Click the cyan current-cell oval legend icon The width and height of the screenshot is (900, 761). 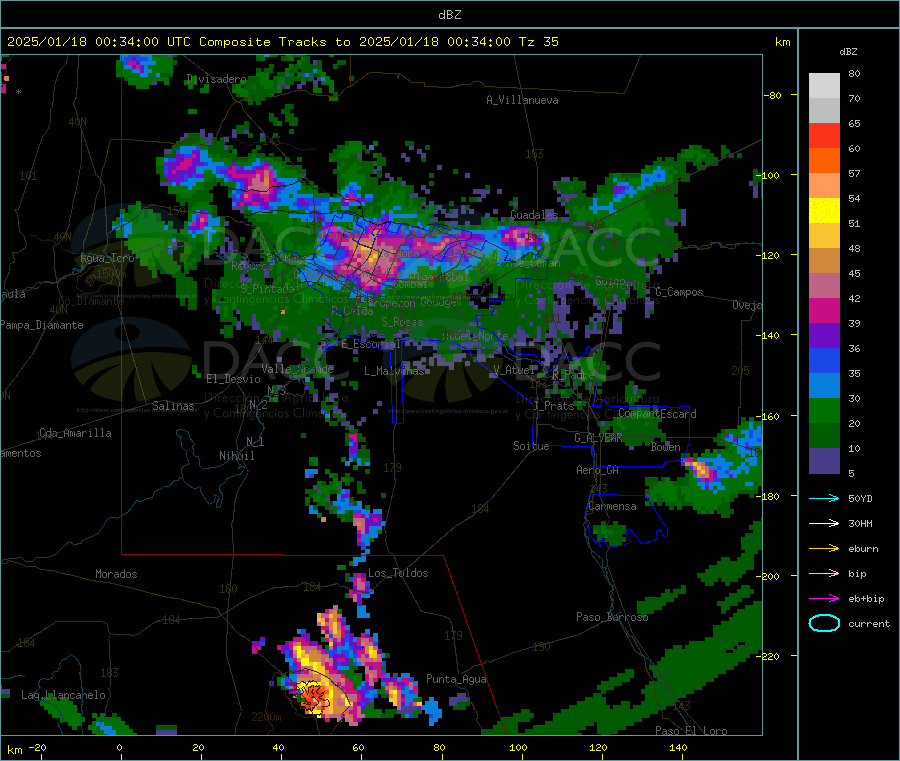pyautogui.click(x=824, y=623)
